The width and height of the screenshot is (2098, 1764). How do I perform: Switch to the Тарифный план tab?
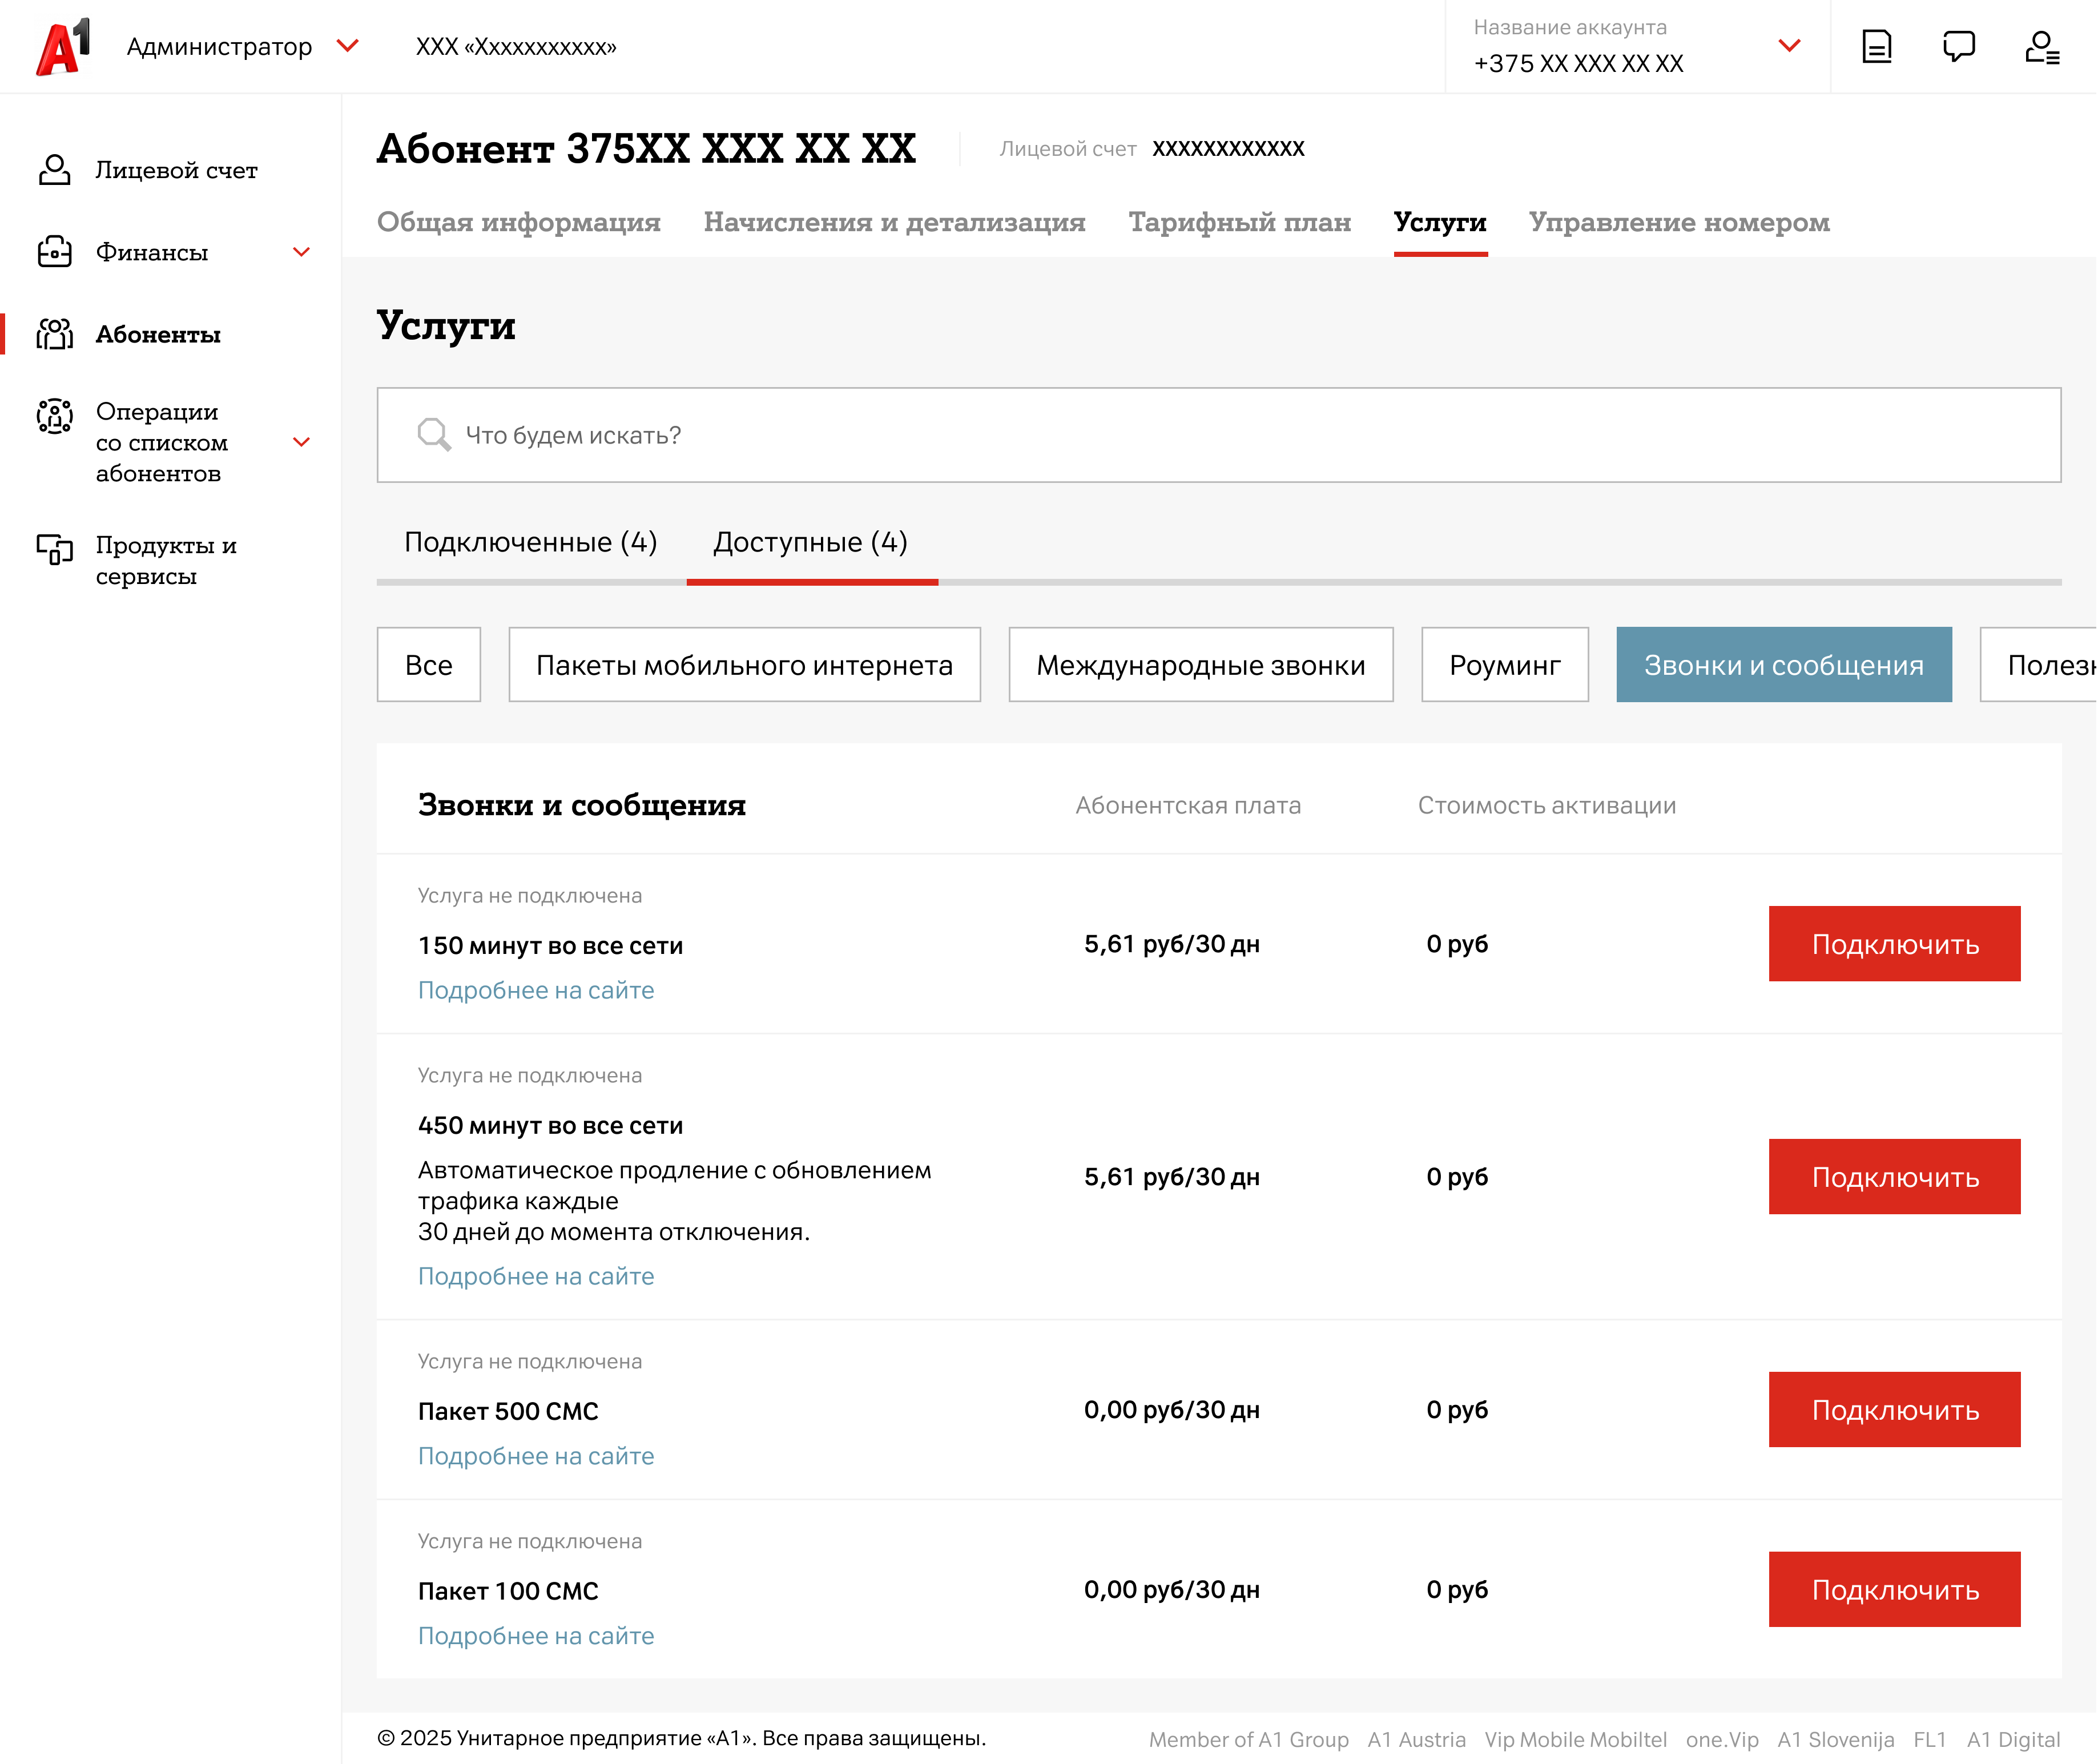[1239, 222]
